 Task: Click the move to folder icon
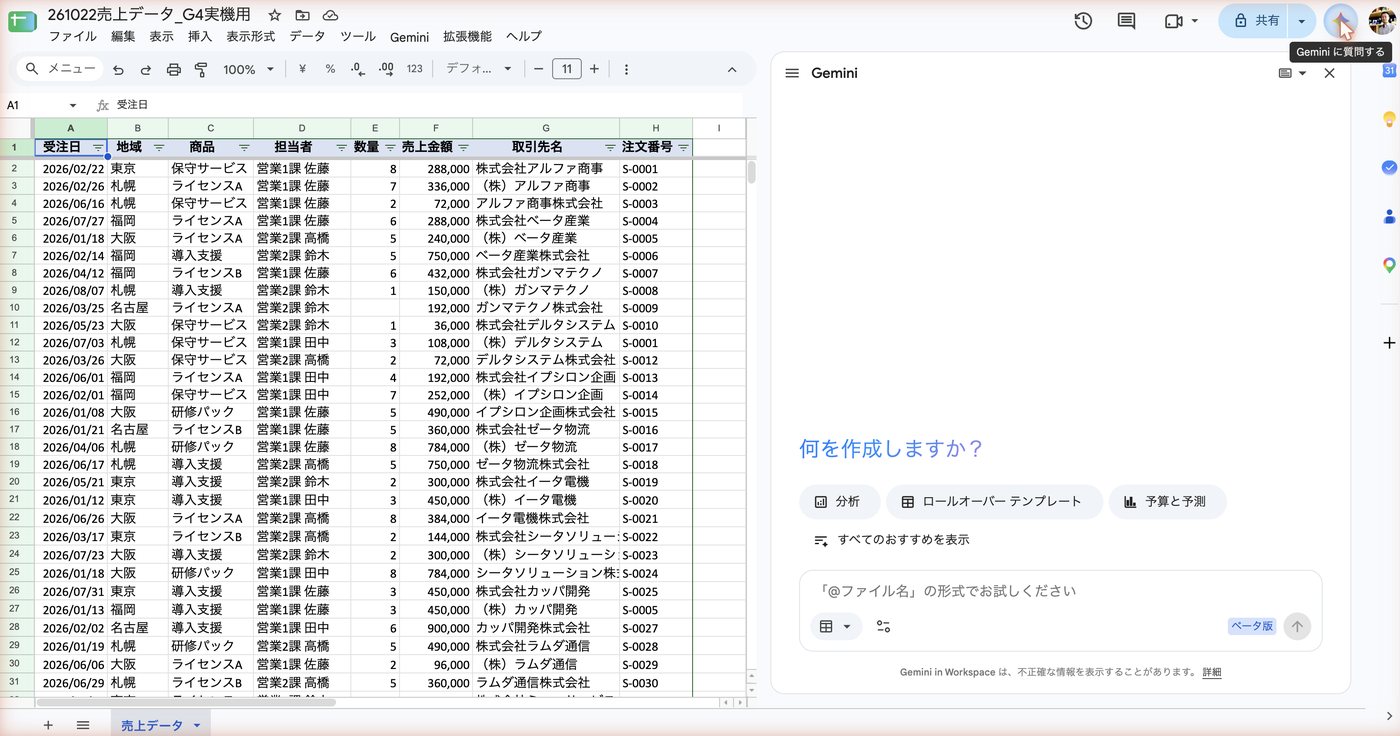pos(303,15)
